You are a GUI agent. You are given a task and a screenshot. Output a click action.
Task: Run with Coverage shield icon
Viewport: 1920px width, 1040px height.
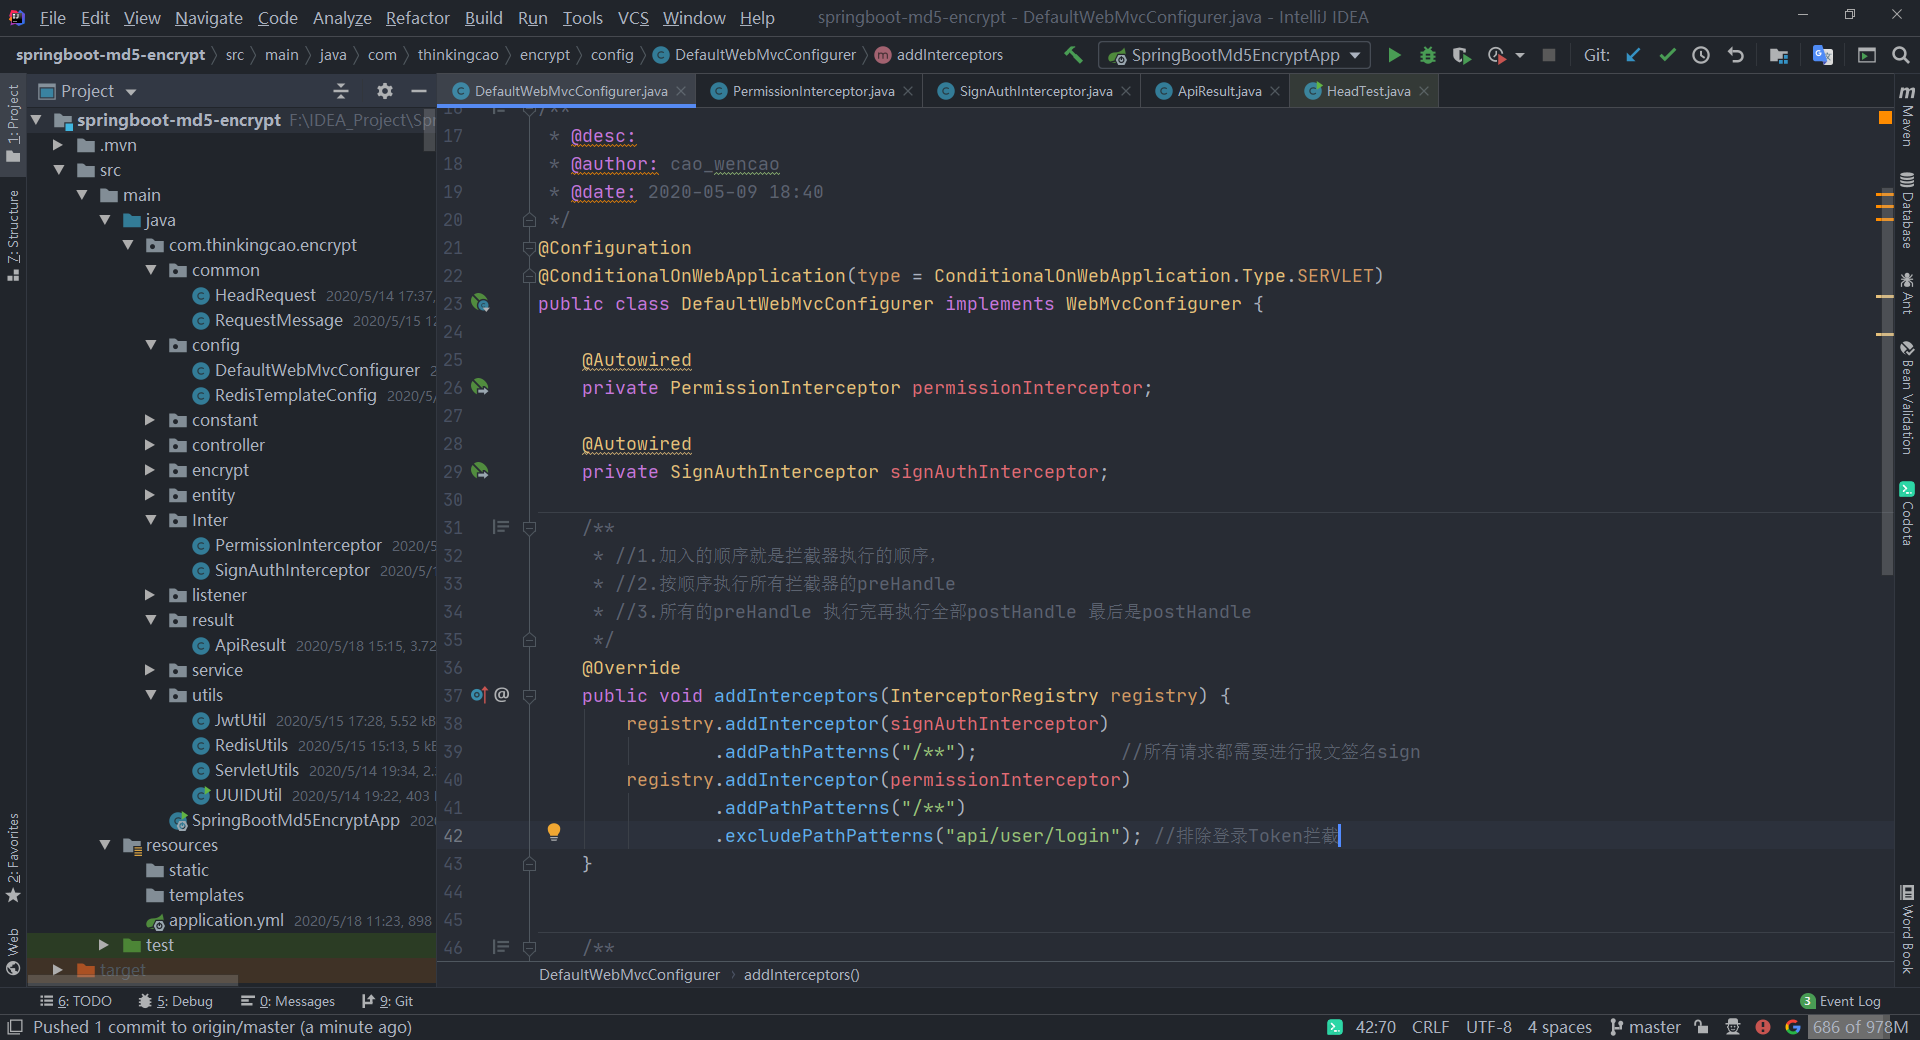coord(1461,55)
